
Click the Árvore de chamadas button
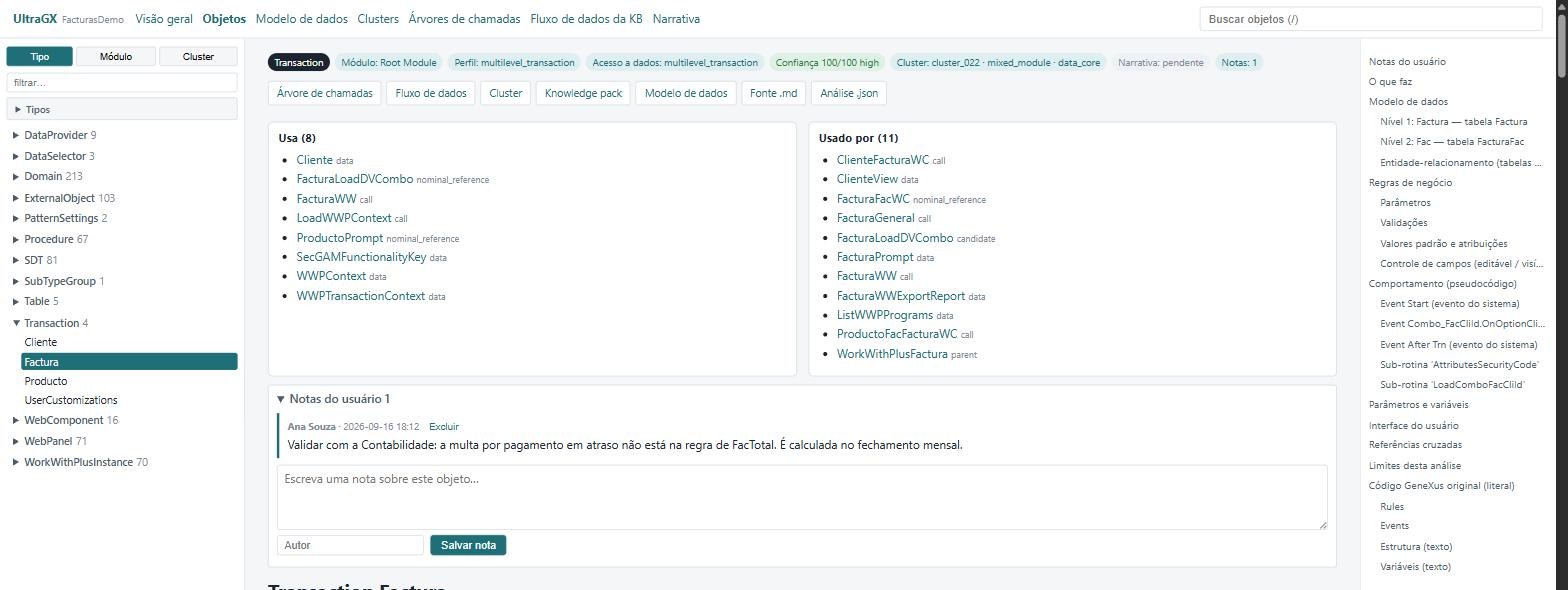pos(325,94)
